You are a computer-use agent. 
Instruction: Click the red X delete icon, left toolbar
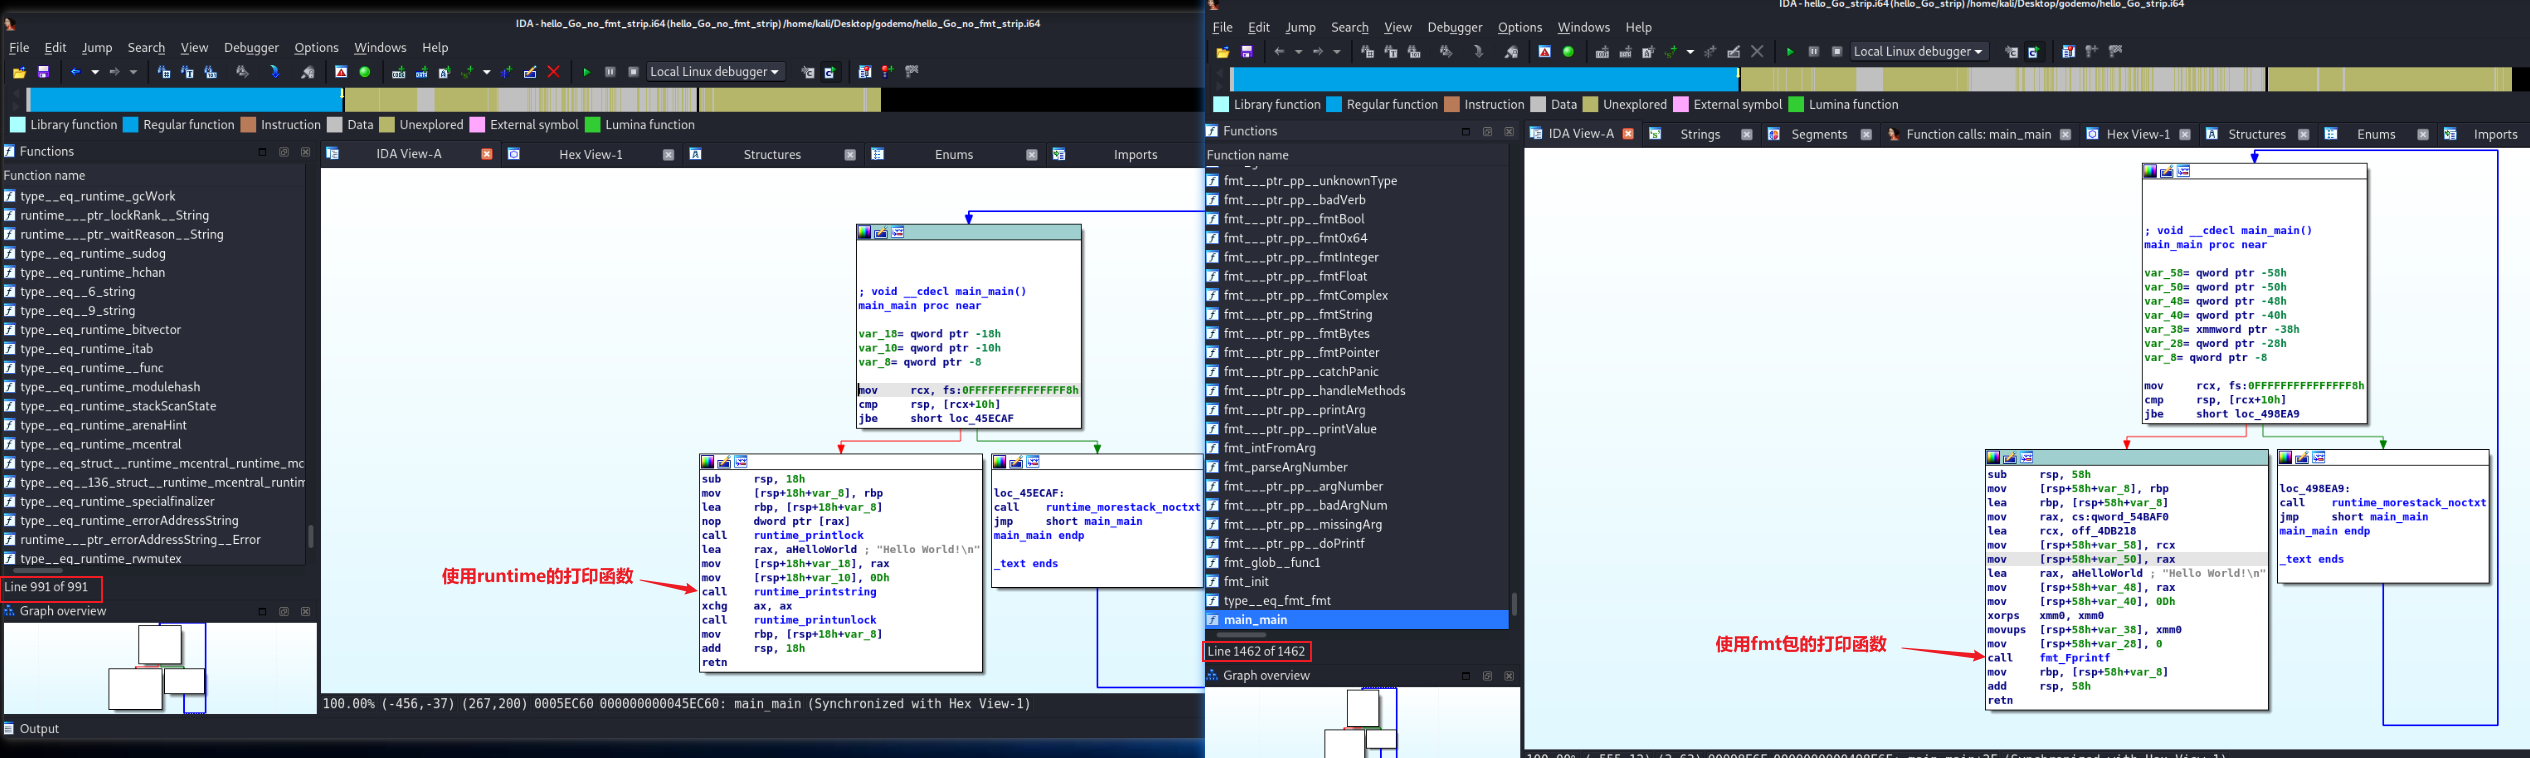[553, 72]
